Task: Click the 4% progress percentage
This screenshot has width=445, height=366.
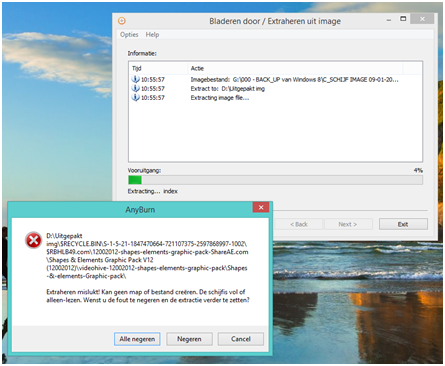Action: point(418,170)
